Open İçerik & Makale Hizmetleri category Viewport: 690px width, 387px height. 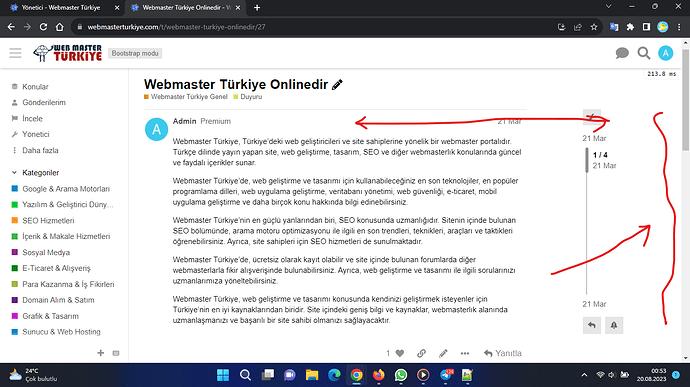coord(66,236)
